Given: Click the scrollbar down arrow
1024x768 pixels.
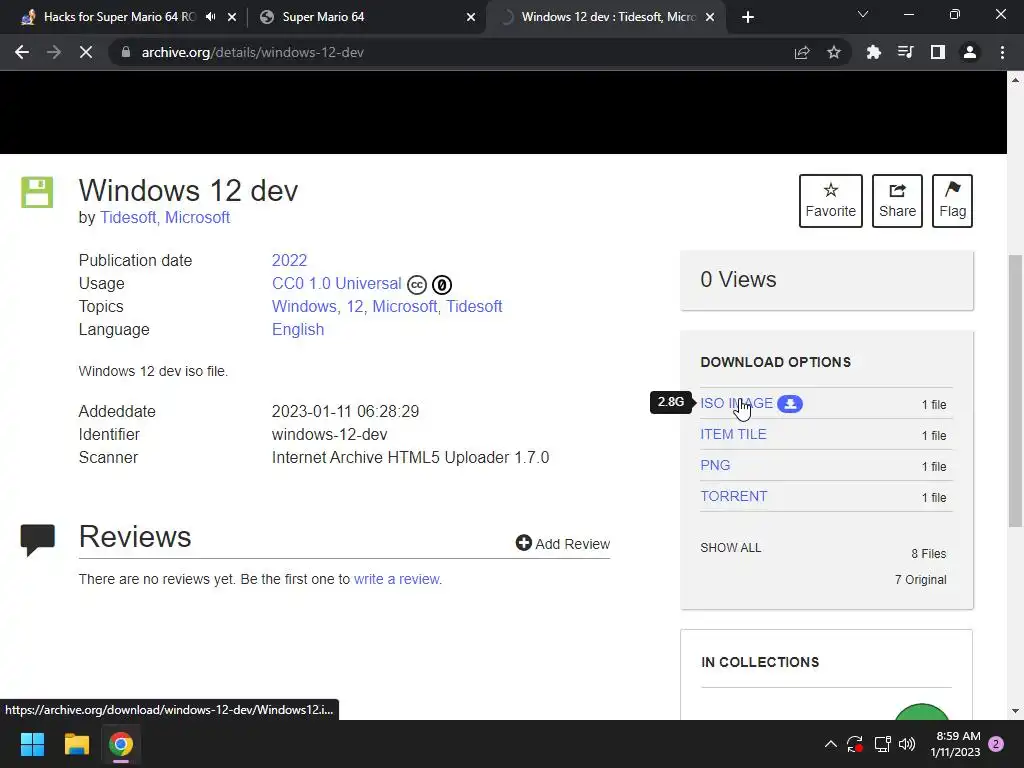Looking at the screenshot, I should click(x=1015, y=711).
